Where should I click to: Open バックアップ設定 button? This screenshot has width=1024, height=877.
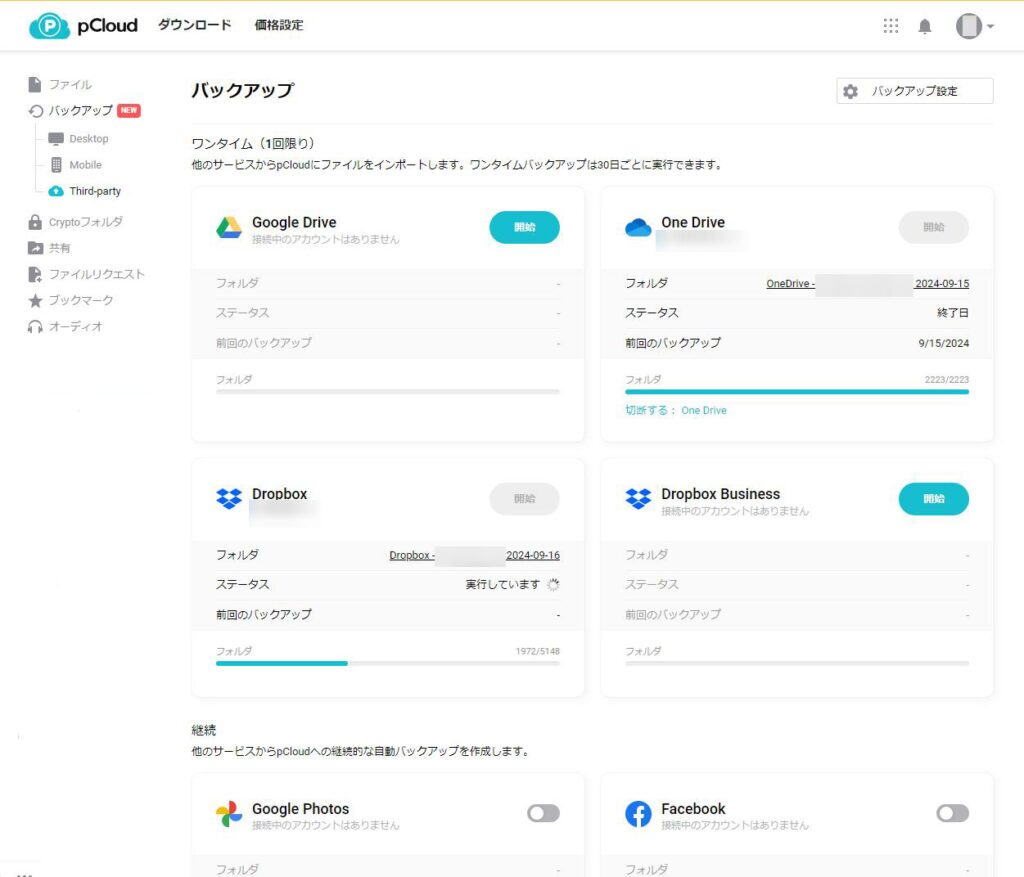[914, 91]
